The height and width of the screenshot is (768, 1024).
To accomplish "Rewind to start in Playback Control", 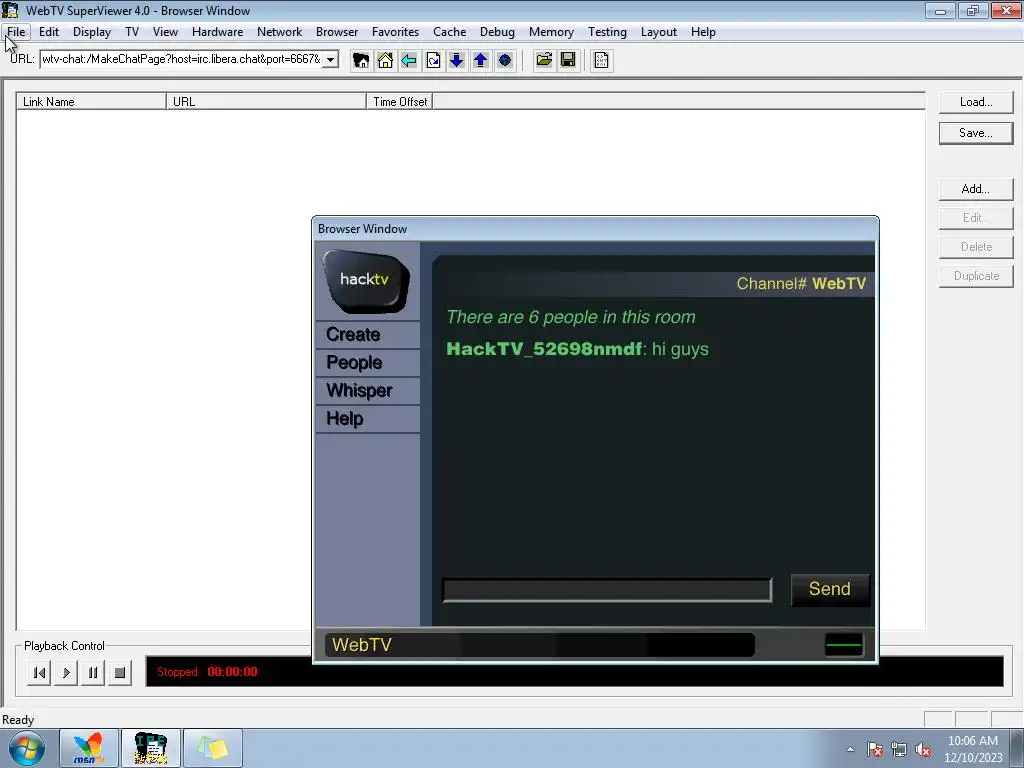I will 39,673.
